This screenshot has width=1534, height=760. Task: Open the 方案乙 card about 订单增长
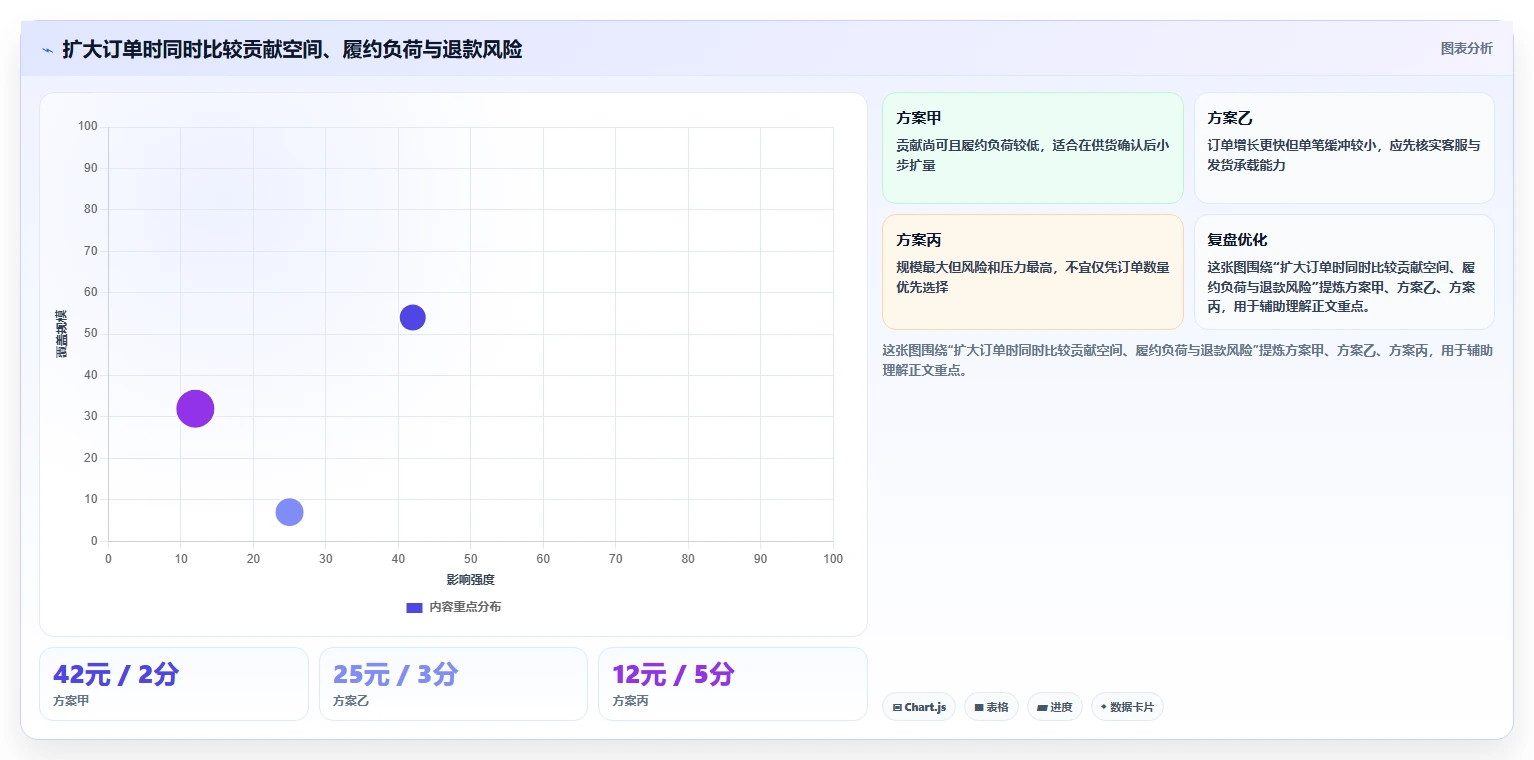(x=1344, y=148)
